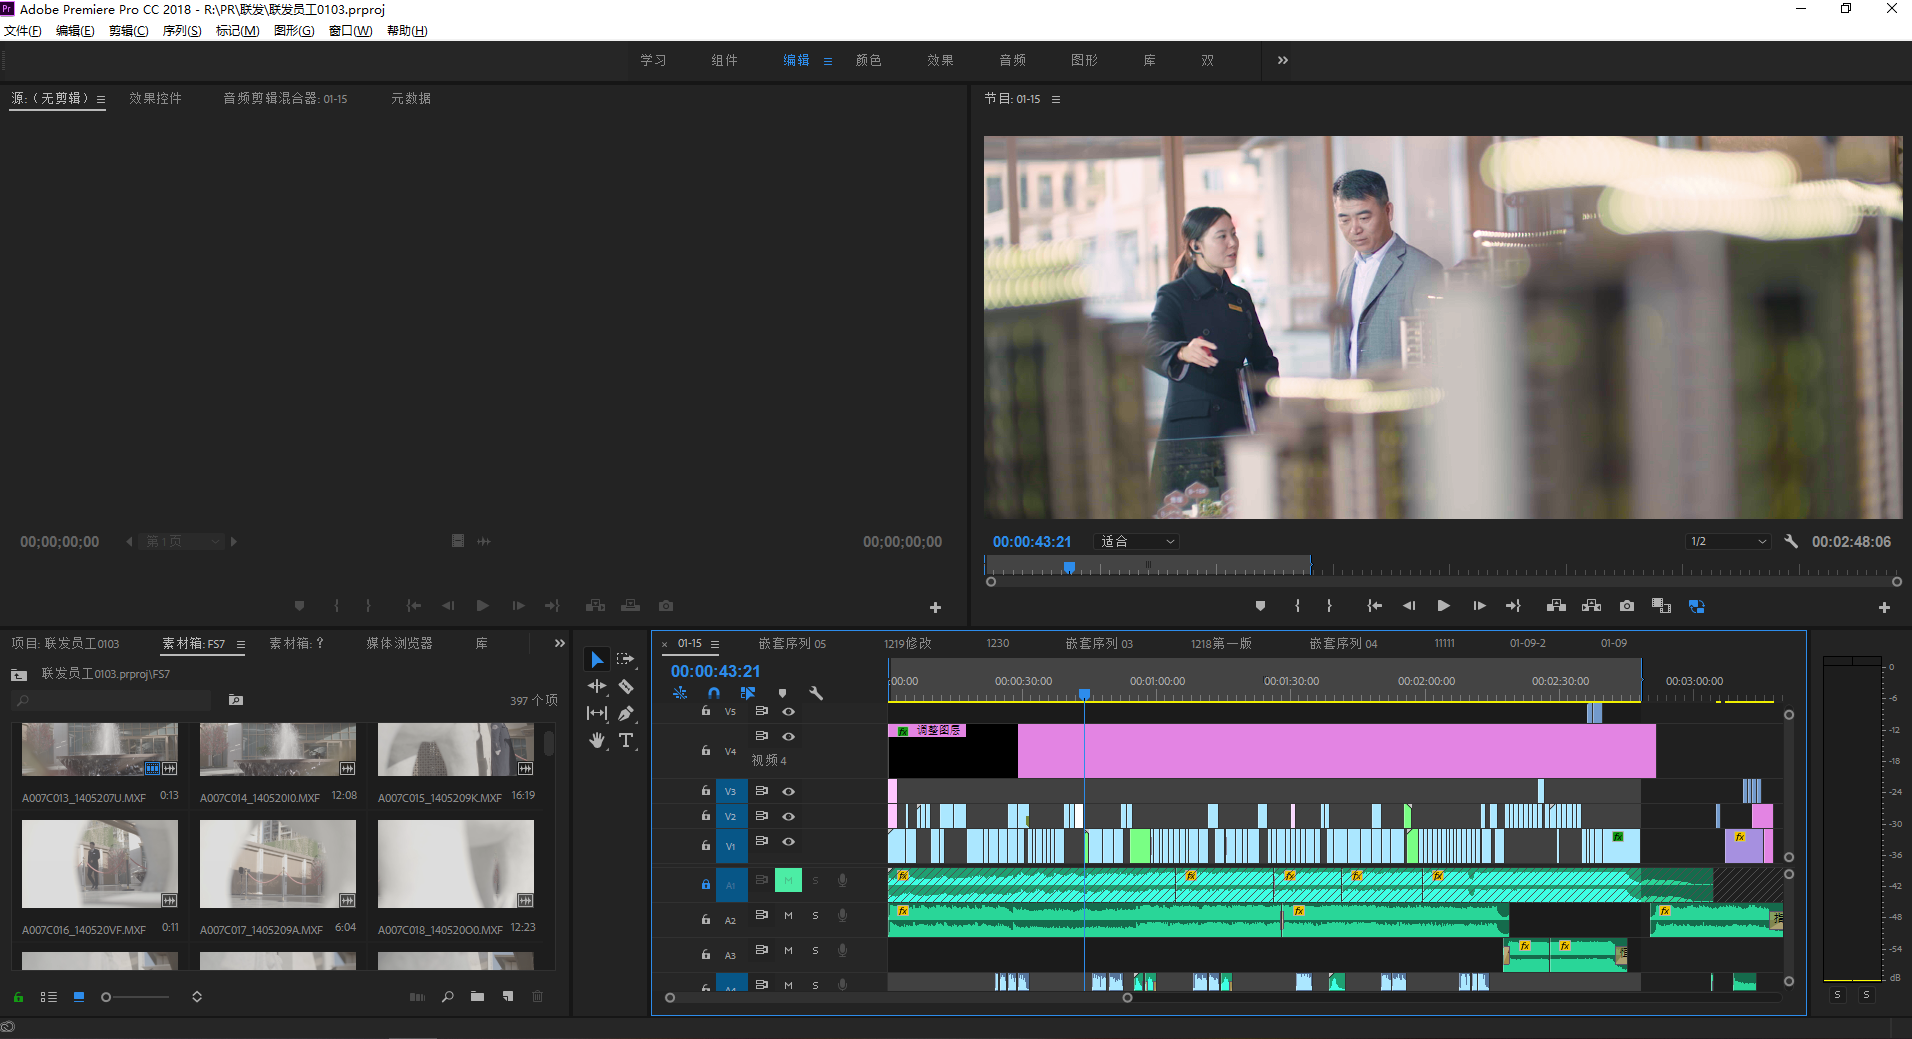Select the Razor tool

pos(626,686)
